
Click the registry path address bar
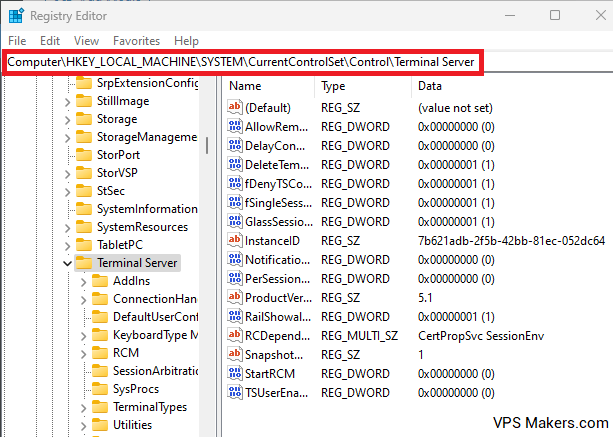click(242, 62)
